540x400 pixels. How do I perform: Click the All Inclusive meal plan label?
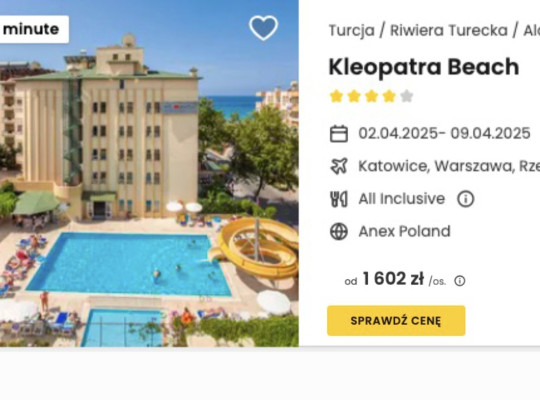[x=402, y=199]
